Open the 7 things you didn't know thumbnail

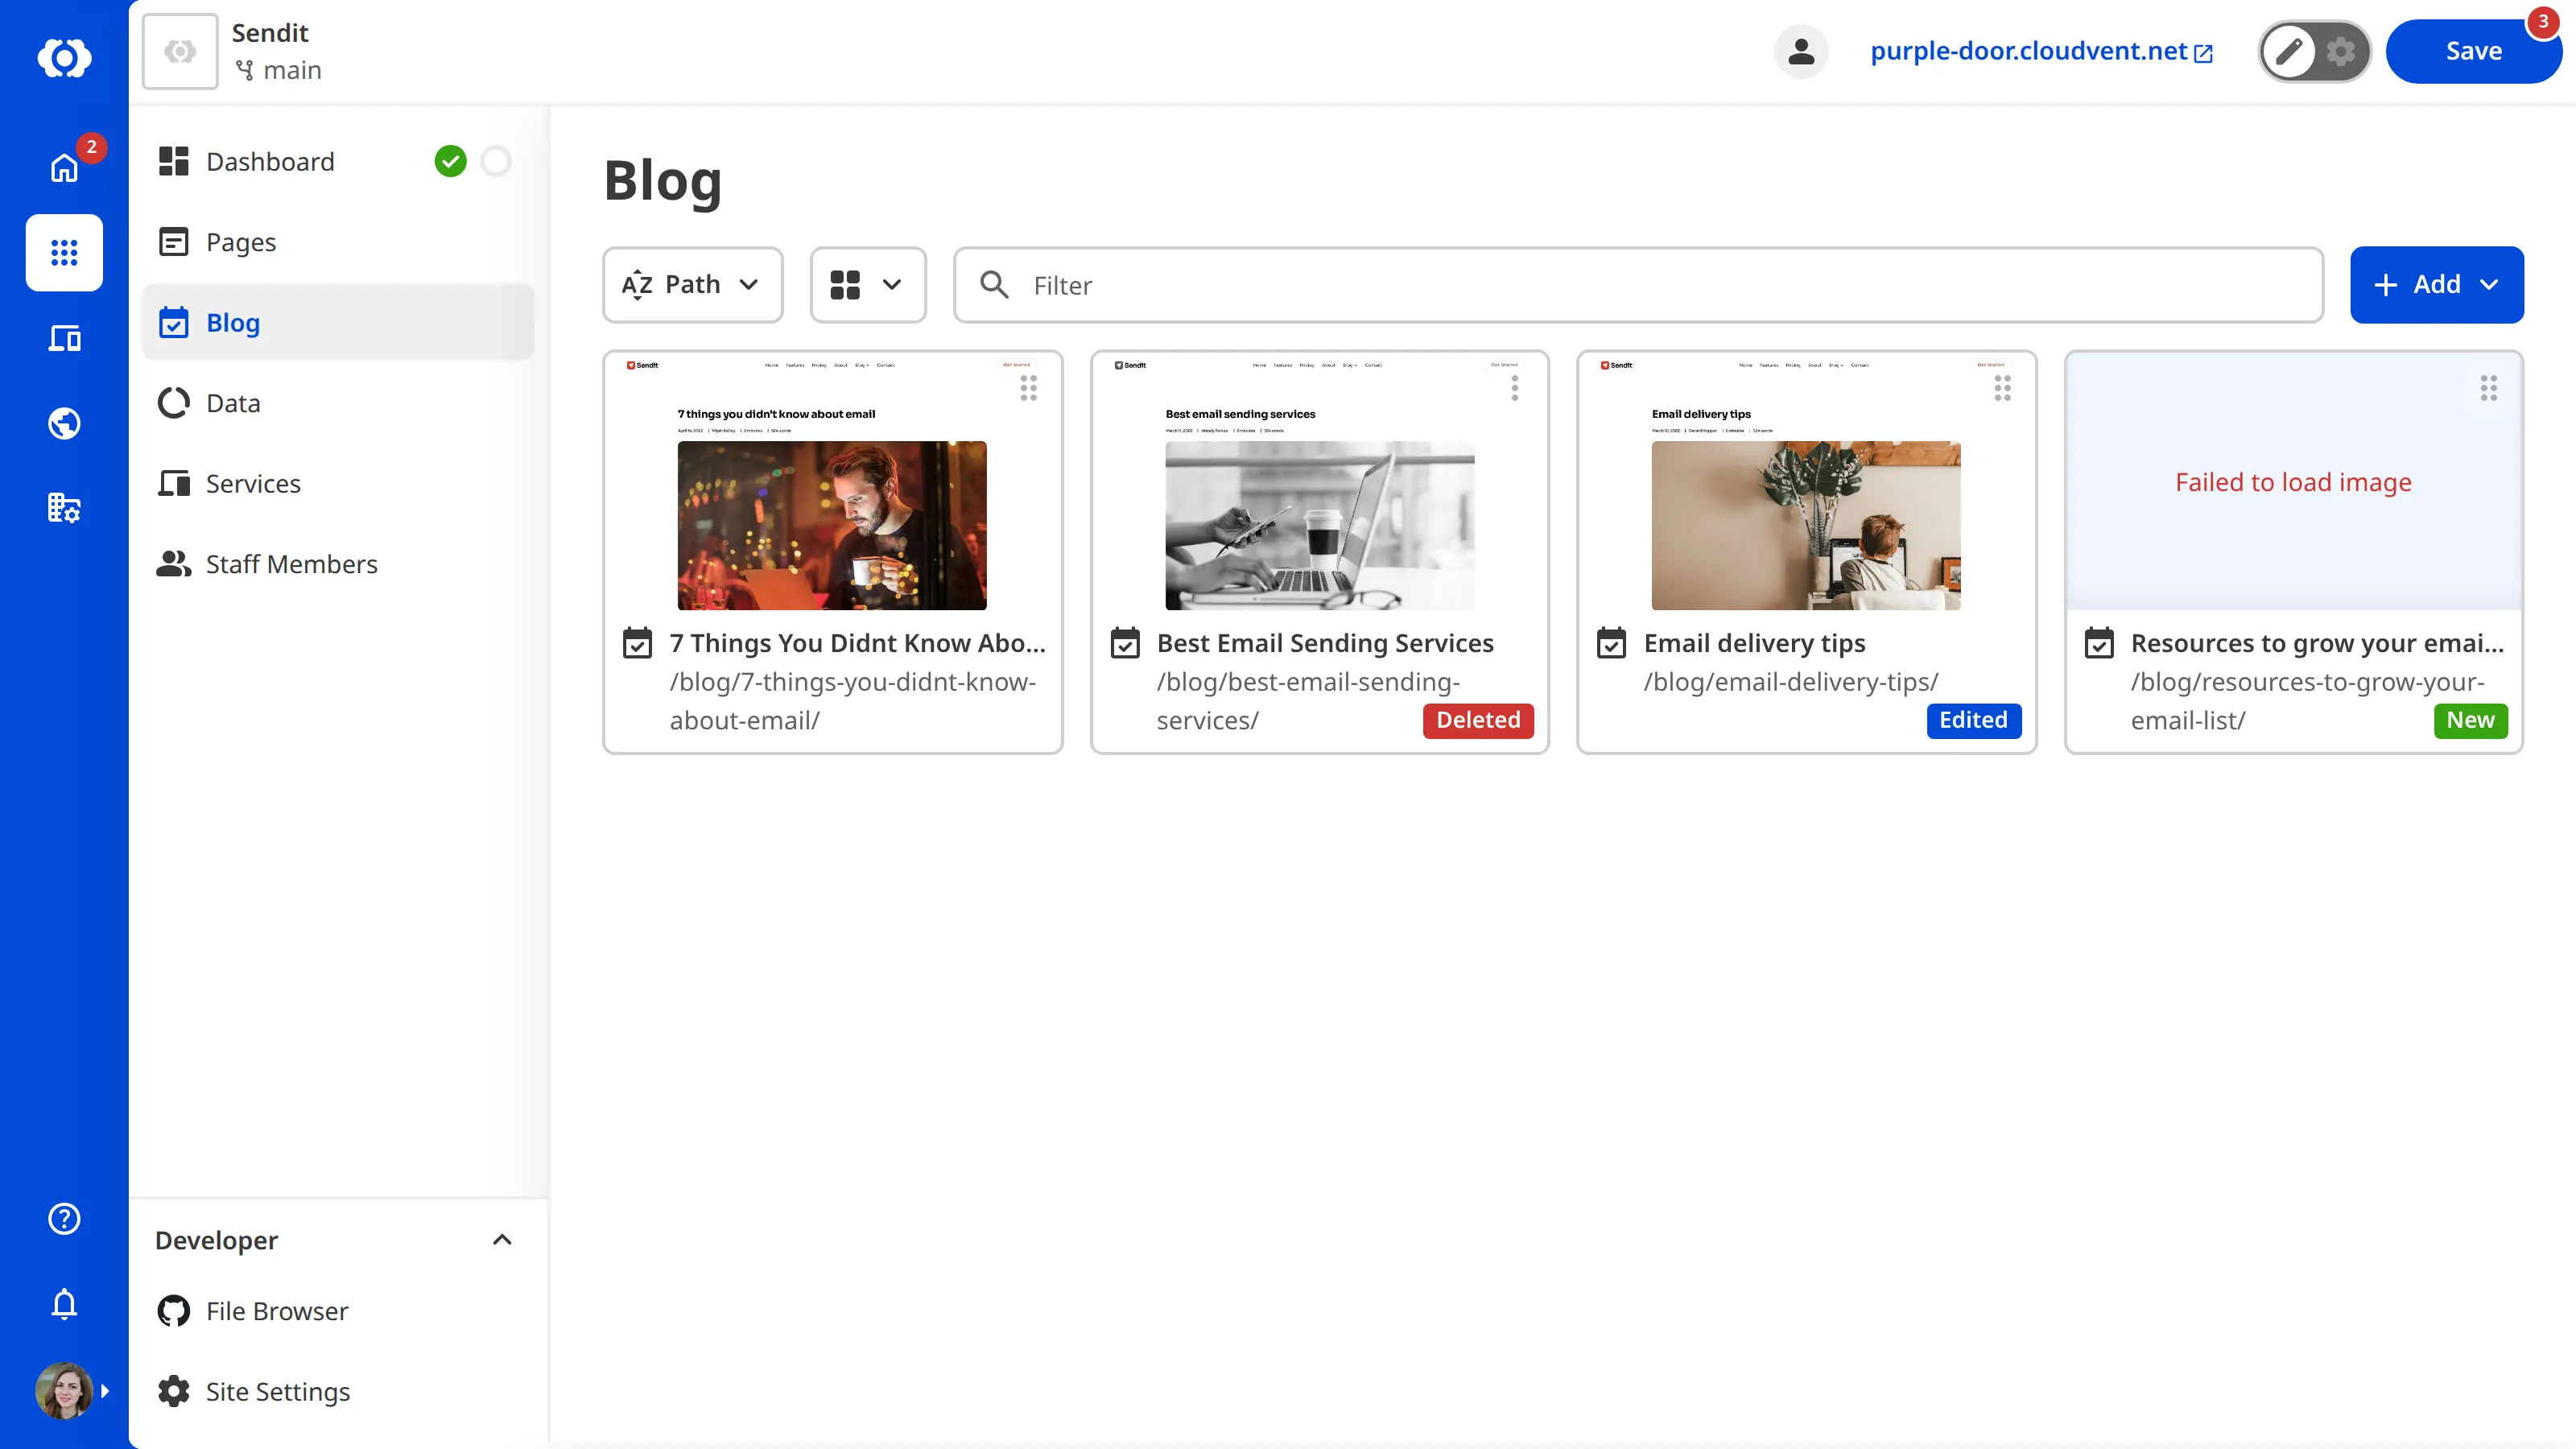[x=832, y=481]
